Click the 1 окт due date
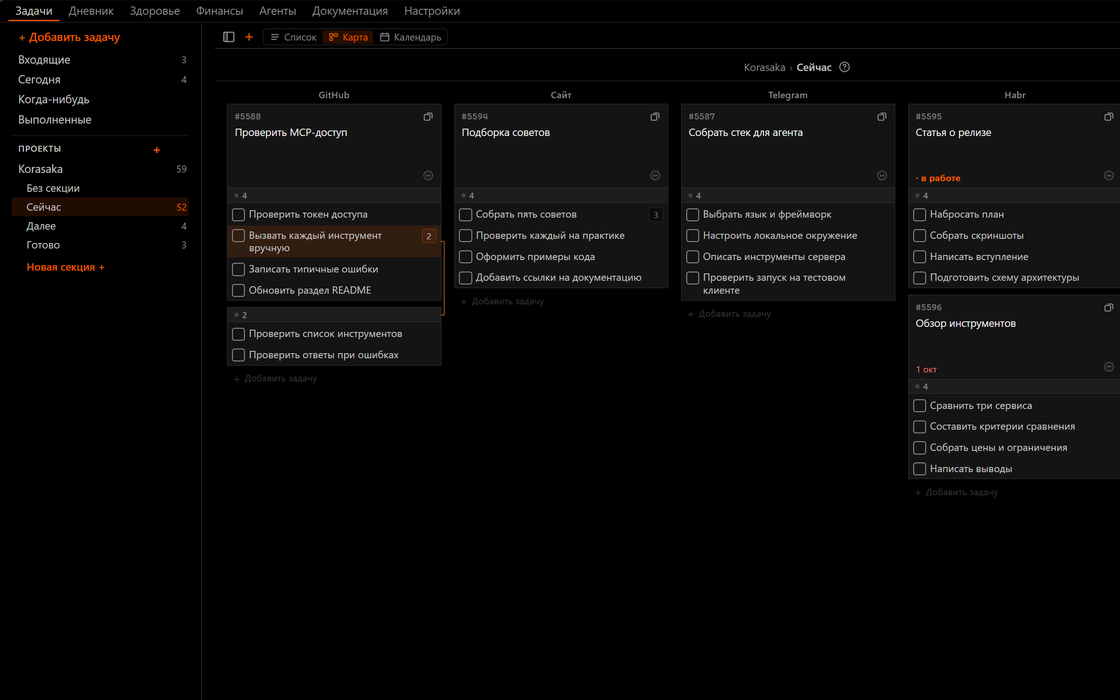Image resolution: width=1120 pixels, height=700 pixels. point(926,369)
